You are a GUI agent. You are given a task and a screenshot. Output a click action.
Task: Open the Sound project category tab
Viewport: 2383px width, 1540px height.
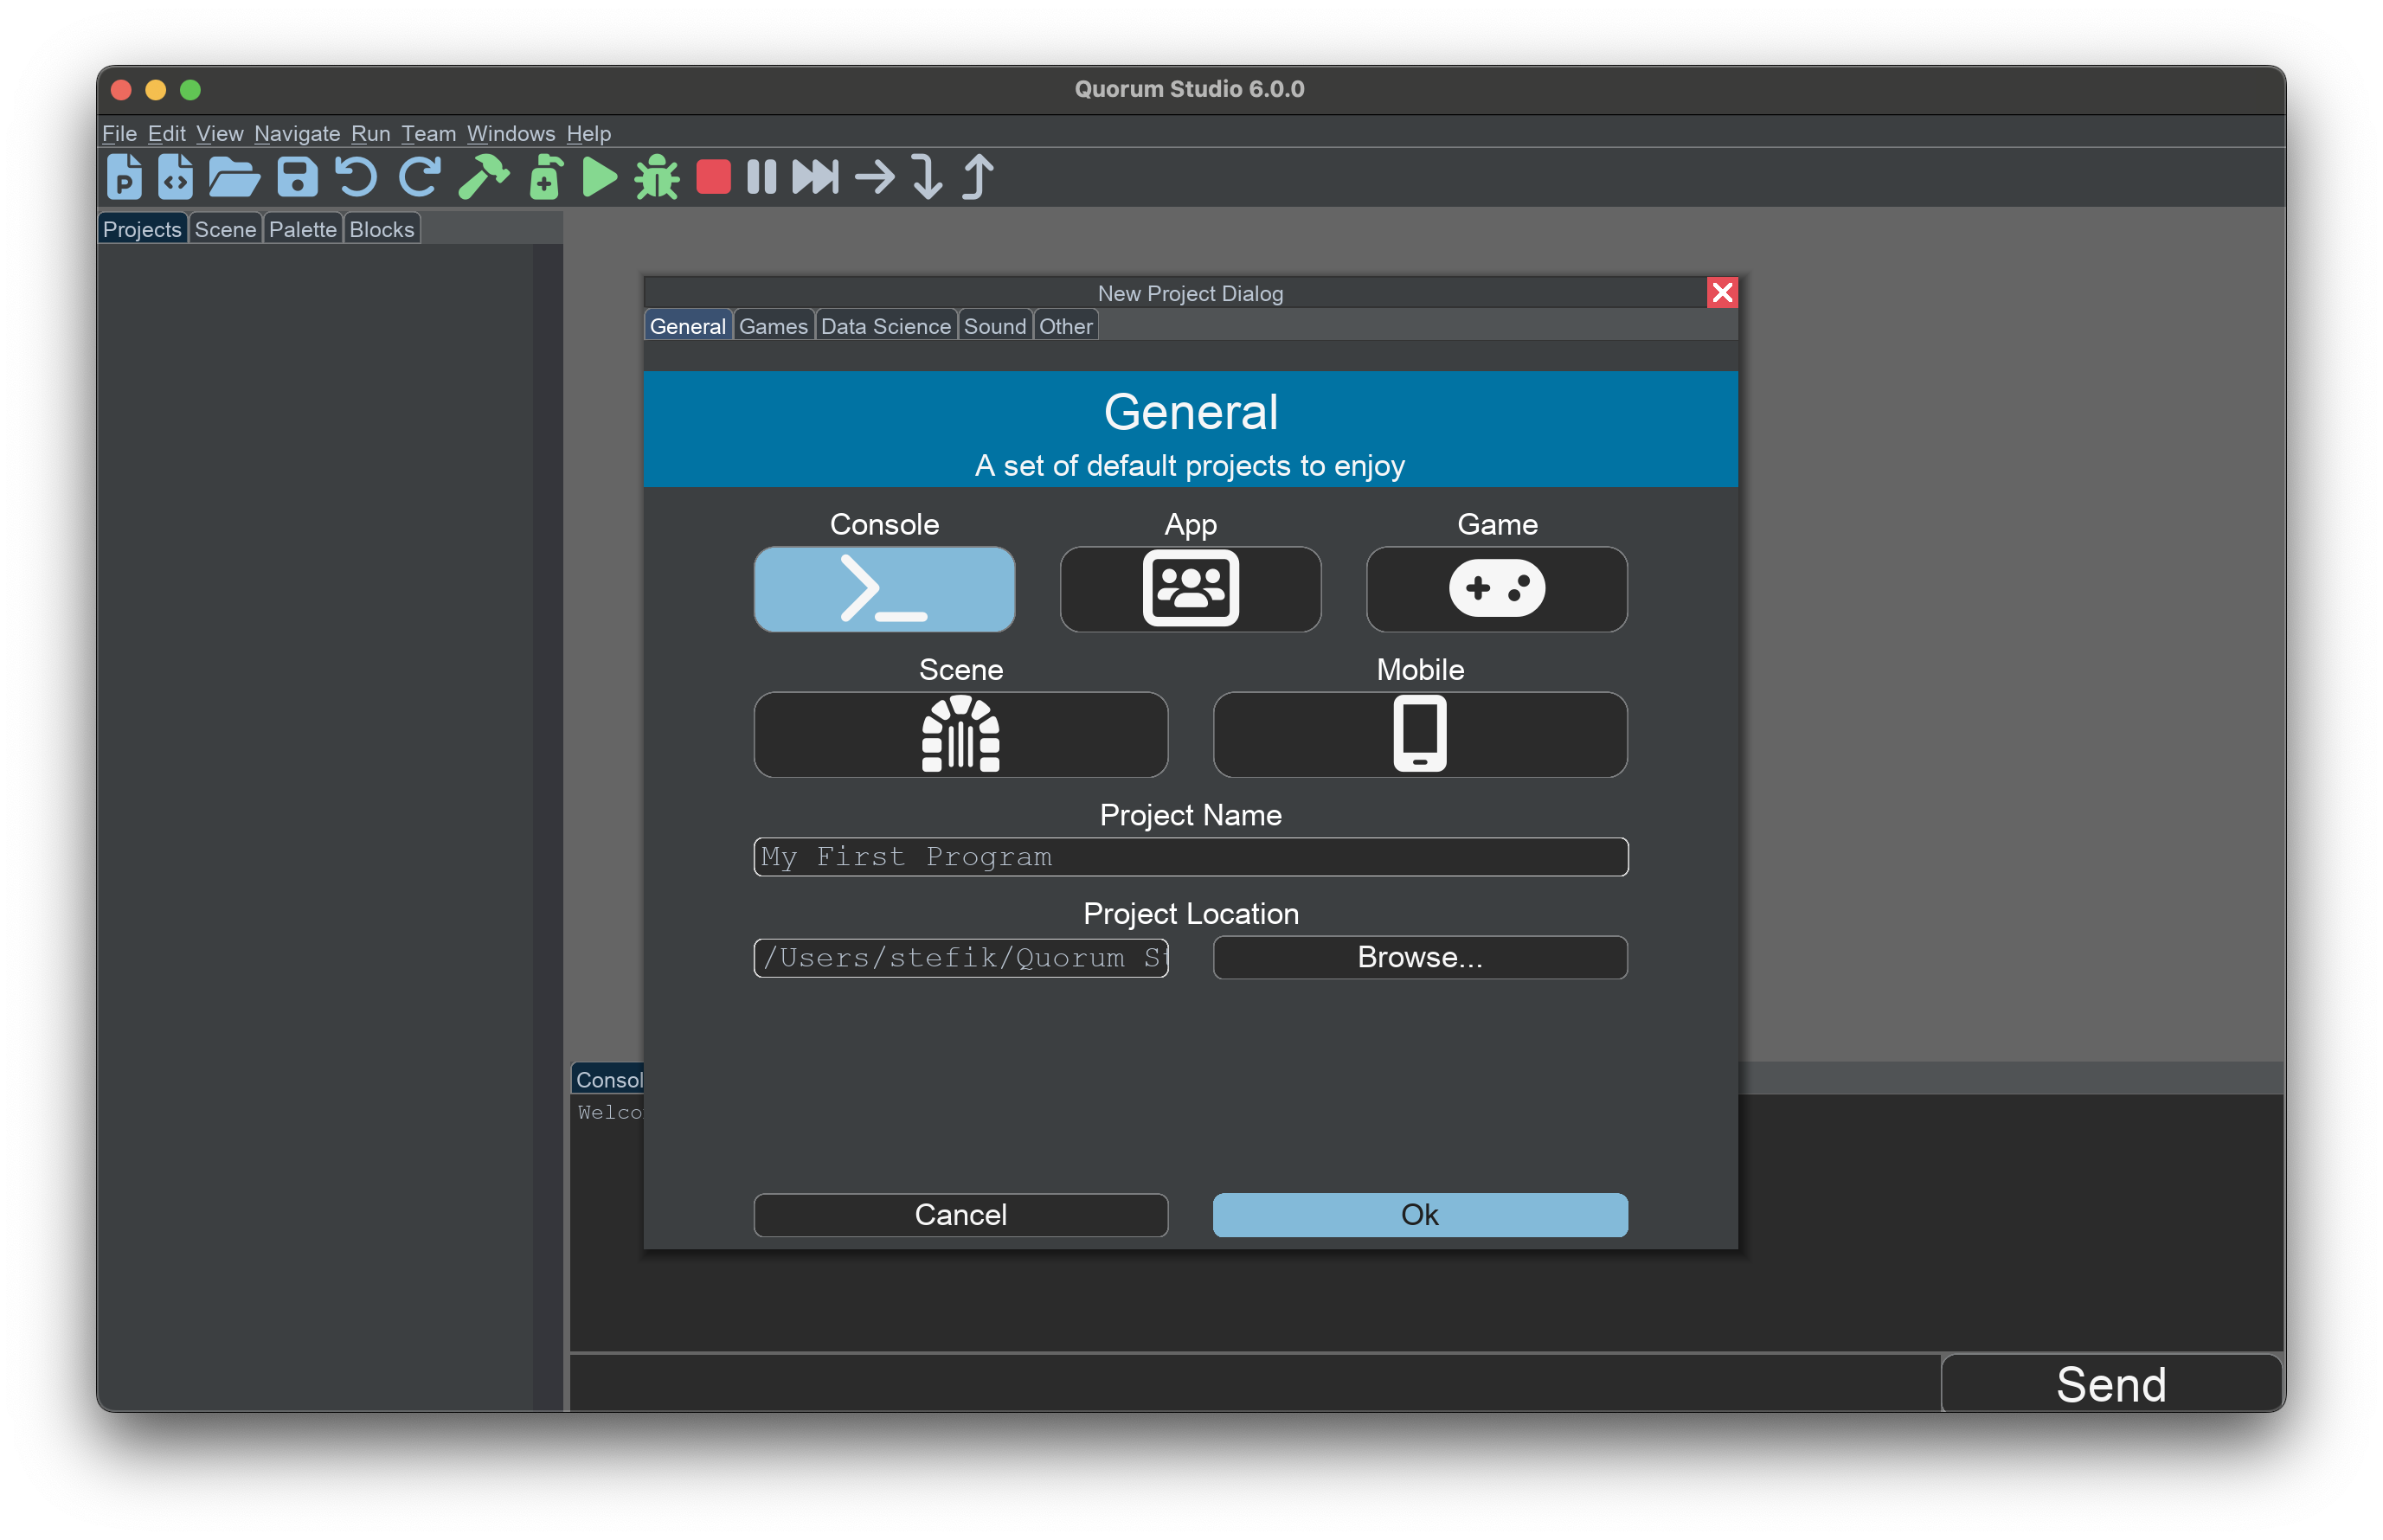[x=992, y=328]
